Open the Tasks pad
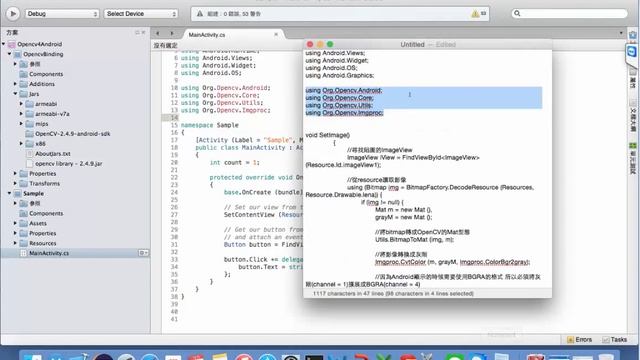The height and width of the screenshot is (360, 640). 615,340
